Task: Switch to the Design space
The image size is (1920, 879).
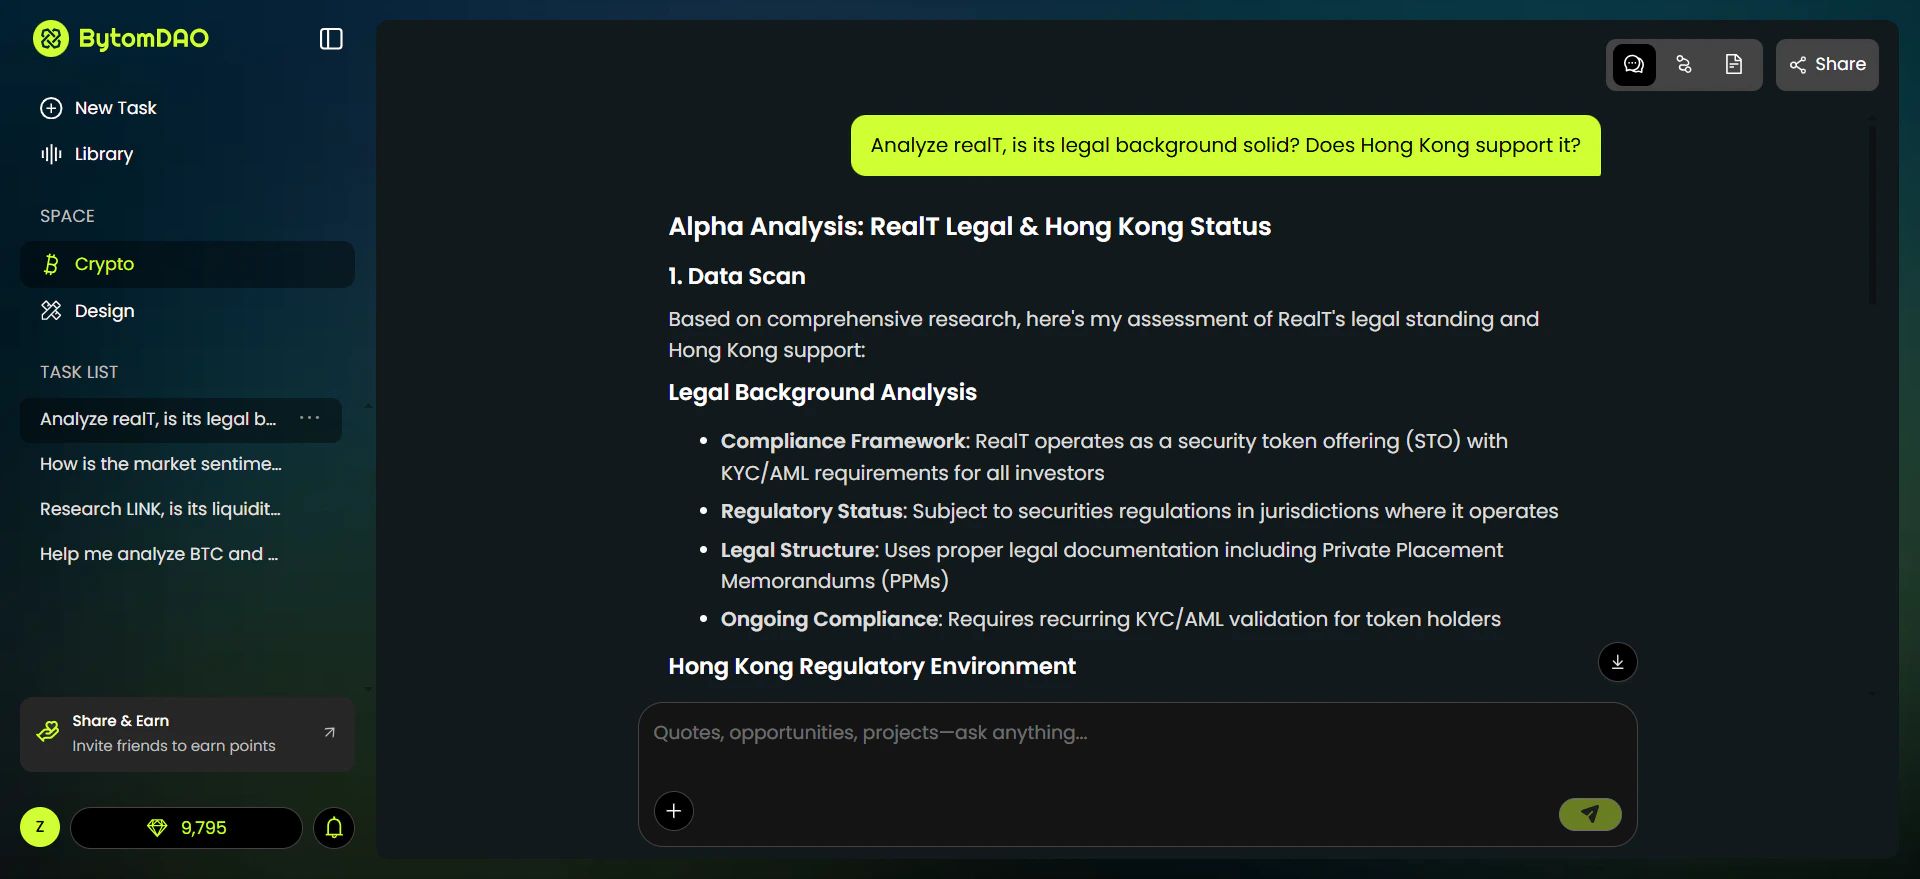Action: click(187, 311)
